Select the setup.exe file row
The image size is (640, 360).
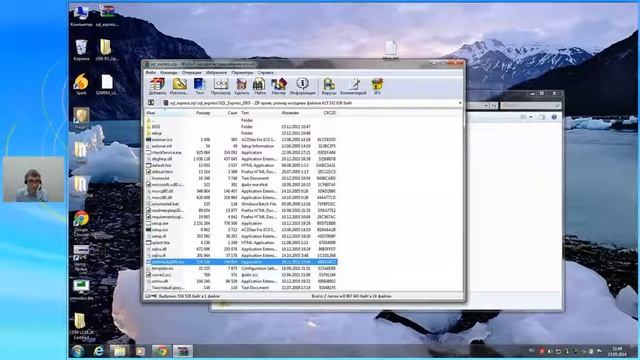point(241,223)
